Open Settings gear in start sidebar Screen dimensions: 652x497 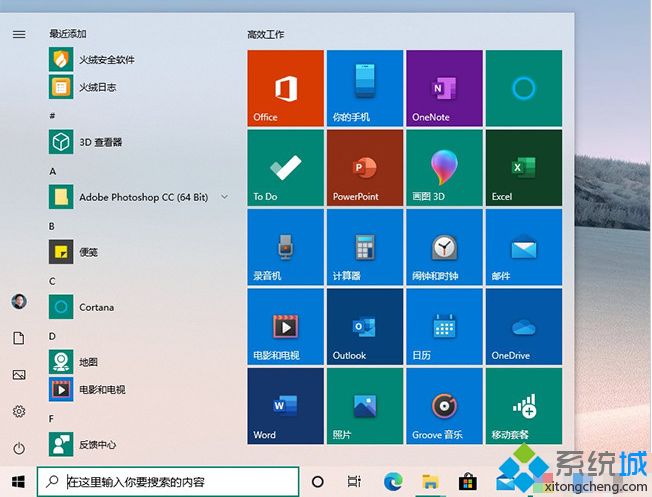click(x=19, y=411)
